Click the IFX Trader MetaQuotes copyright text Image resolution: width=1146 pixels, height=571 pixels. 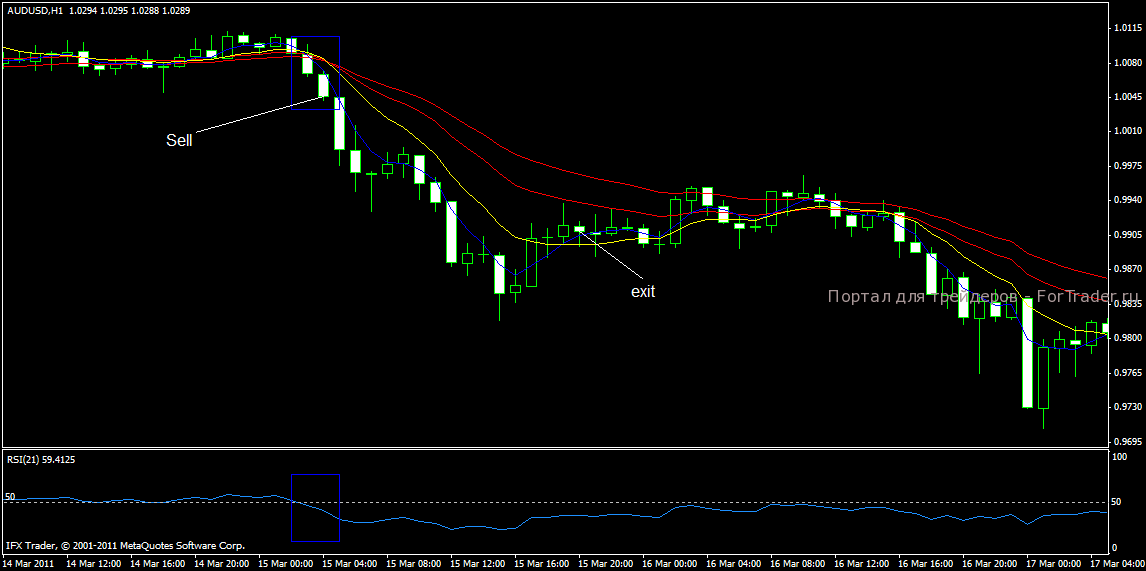125,546
